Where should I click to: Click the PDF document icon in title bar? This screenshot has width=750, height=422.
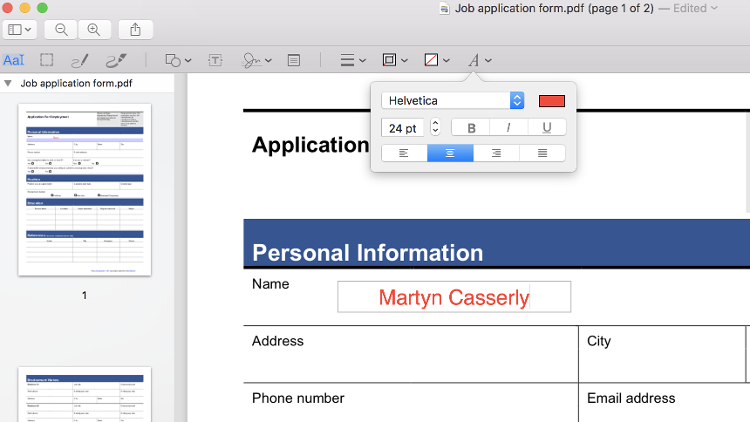click(x=444, y=9)
